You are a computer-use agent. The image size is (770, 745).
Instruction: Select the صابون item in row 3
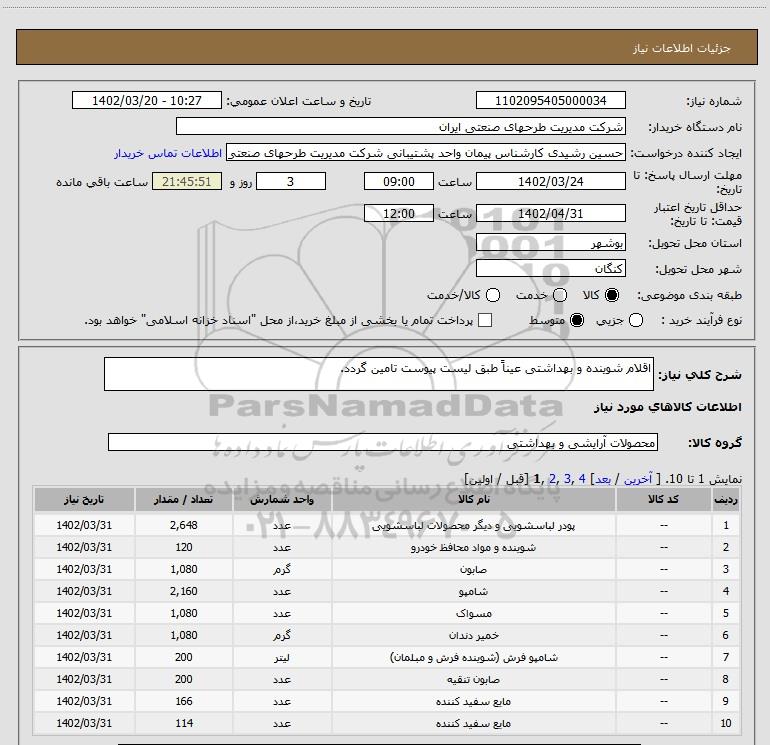473,570
